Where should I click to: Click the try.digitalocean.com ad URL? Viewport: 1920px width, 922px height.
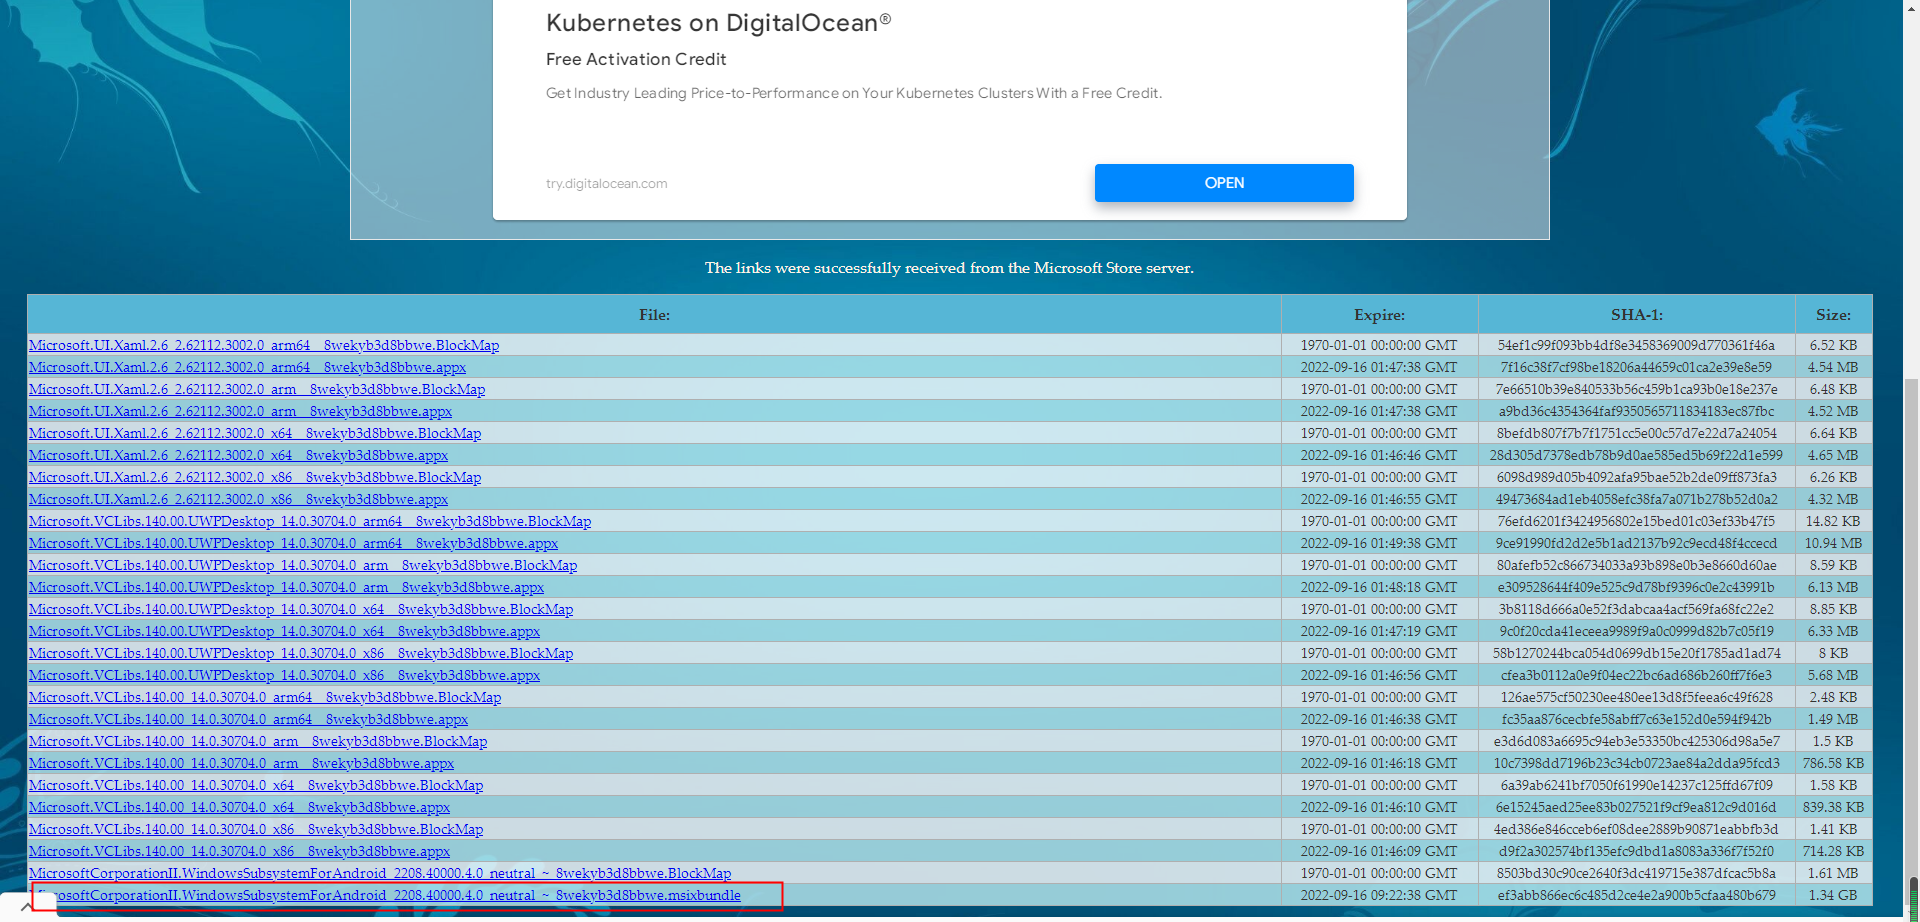coord(606,184)
